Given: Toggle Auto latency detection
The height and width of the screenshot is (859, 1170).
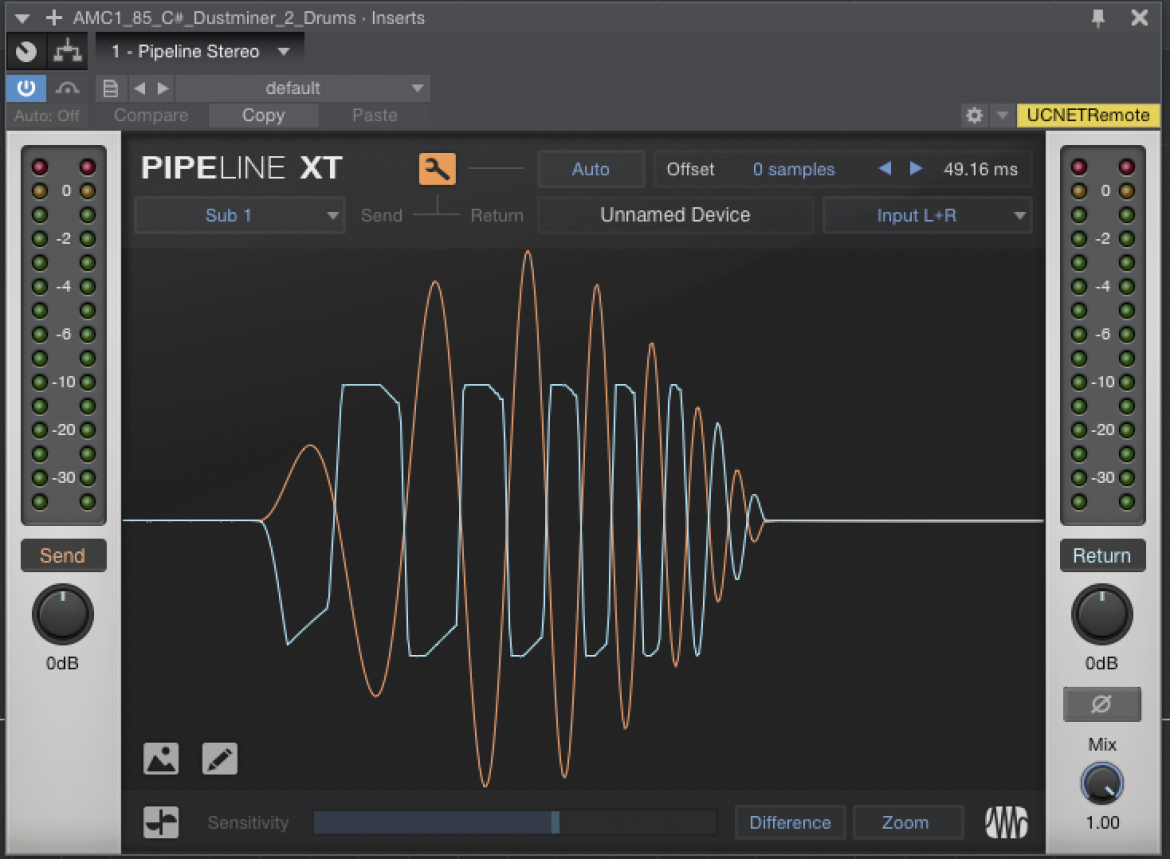Looking at the screenshot, I should pos(591,169).
